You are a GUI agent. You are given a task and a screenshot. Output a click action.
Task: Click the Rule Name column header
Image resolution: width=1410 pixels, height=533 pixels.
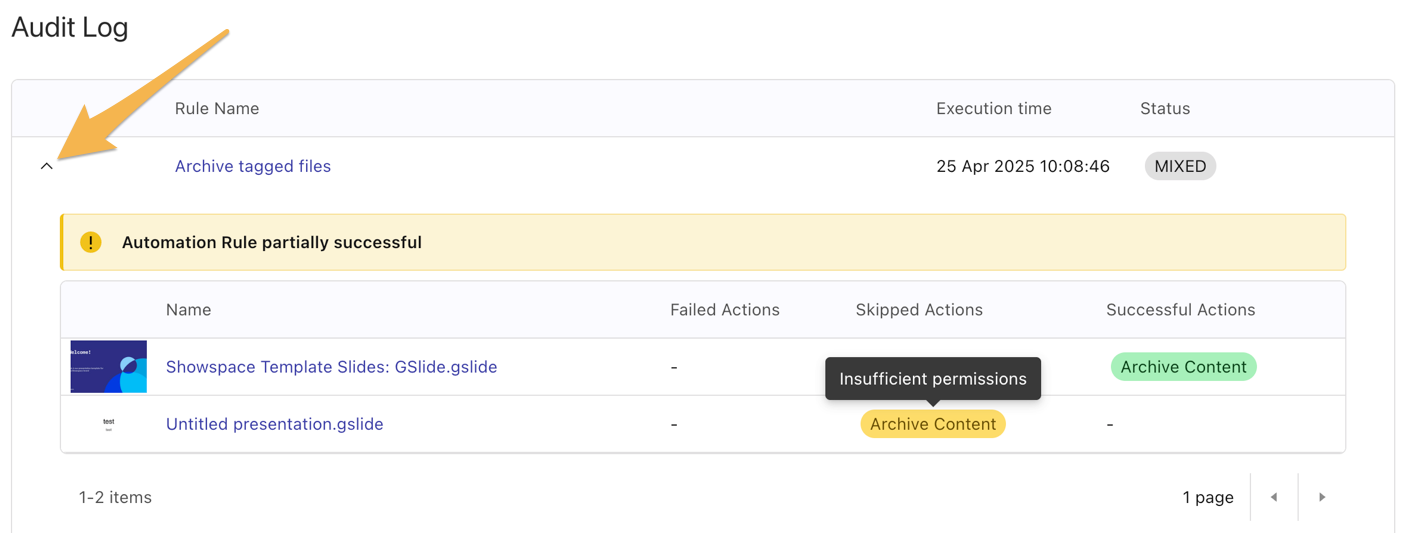coord(217,108)
